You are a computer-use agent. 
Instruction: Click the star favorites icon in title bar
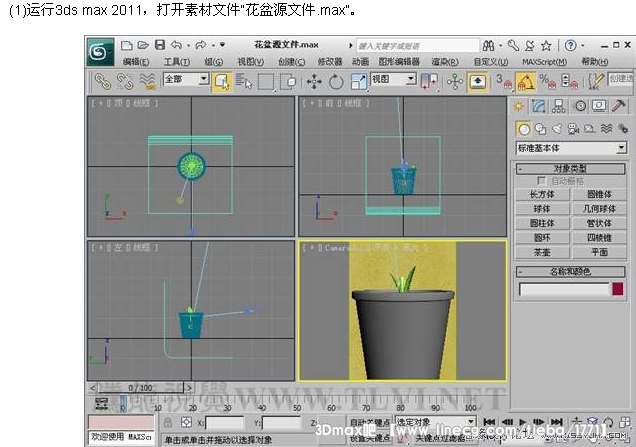[546, 46]
